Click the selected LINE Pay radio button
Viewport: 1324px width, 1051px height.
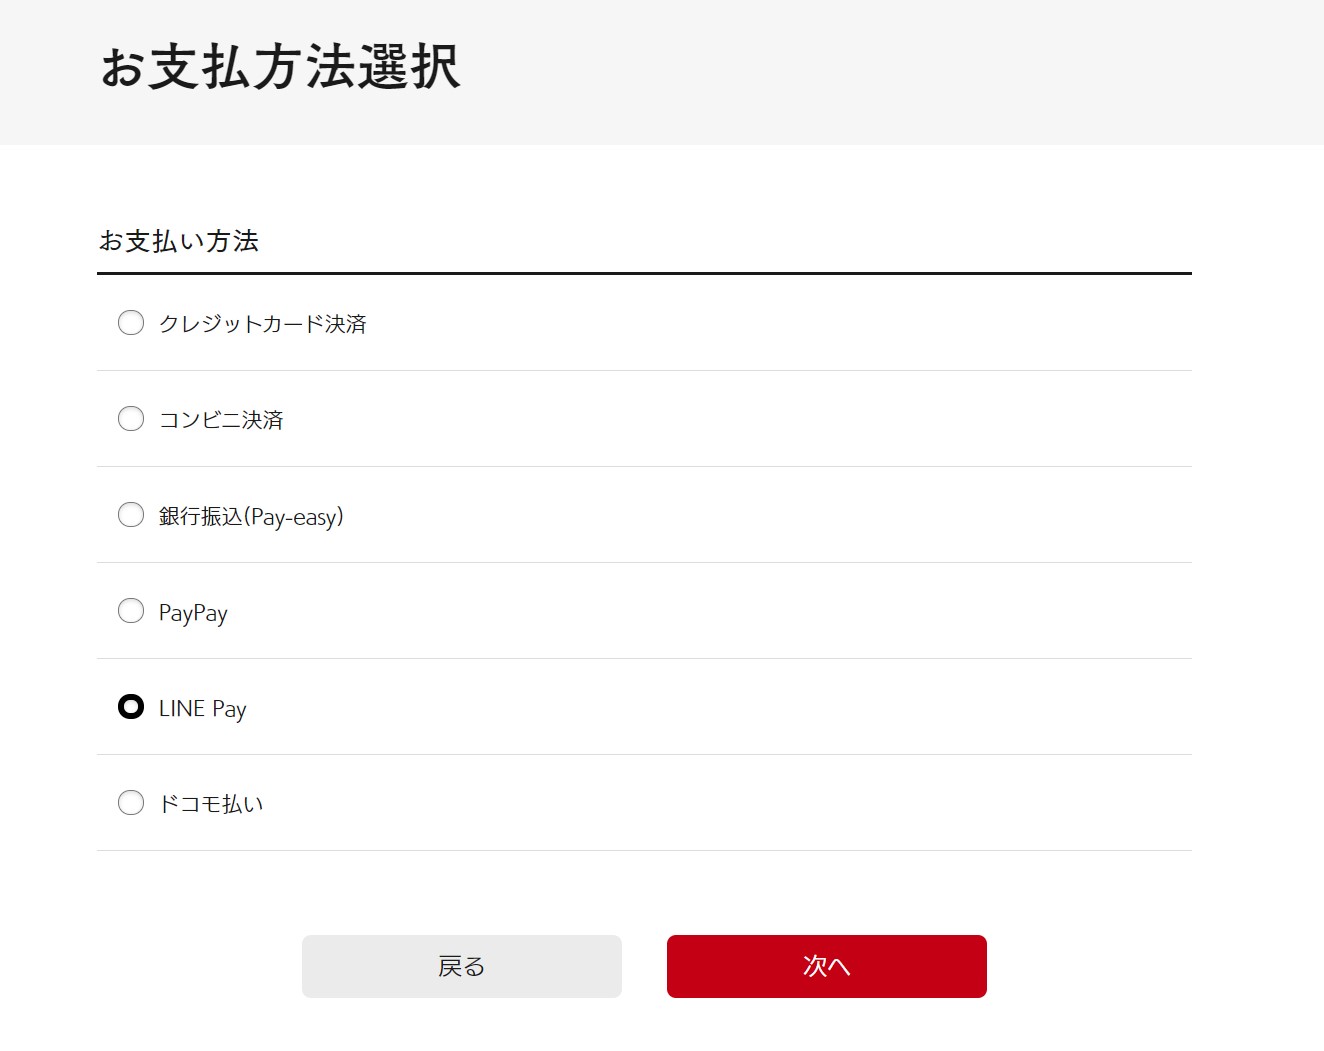click(x=131, y=707)
